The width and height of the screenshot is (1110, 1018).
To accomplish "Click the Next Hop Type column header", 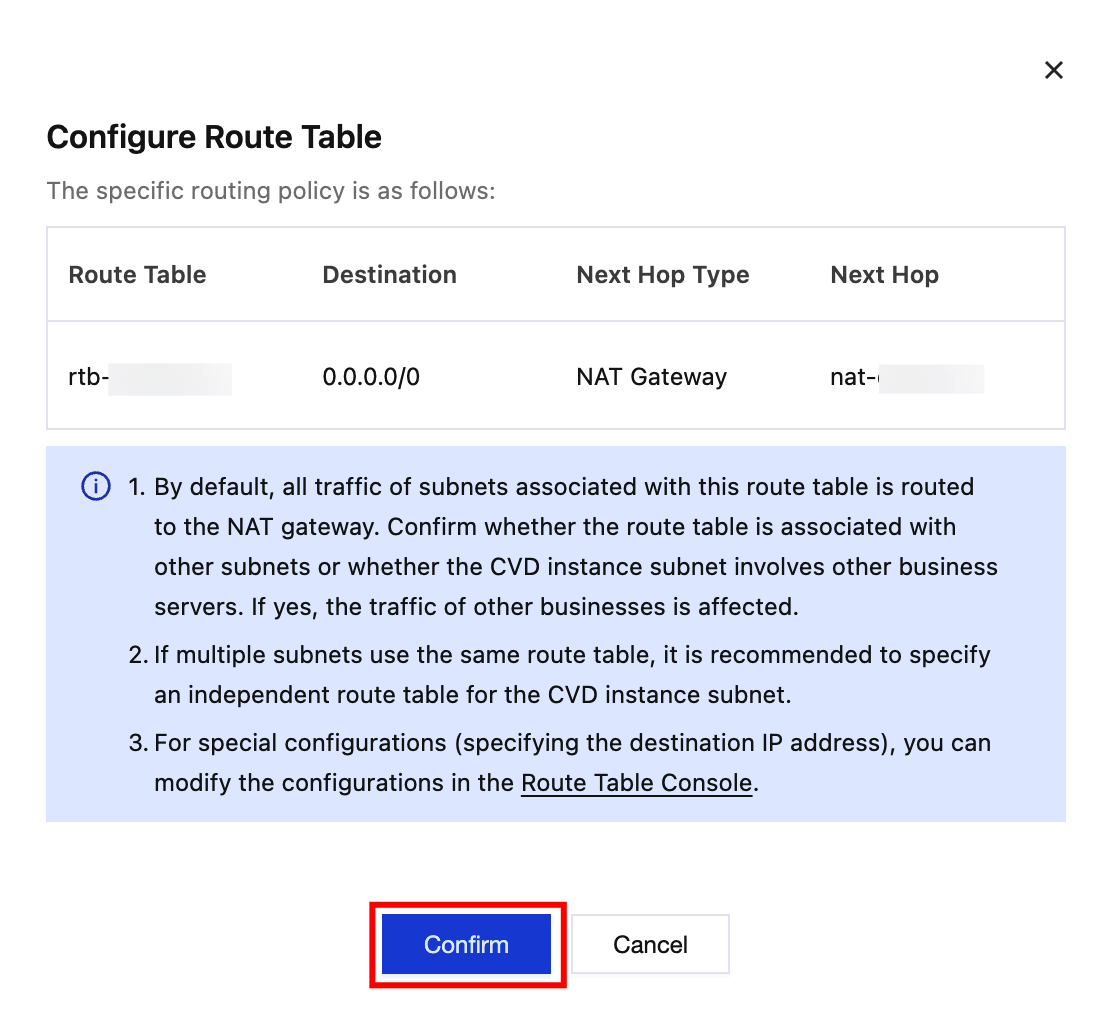I will click(662, 275).
